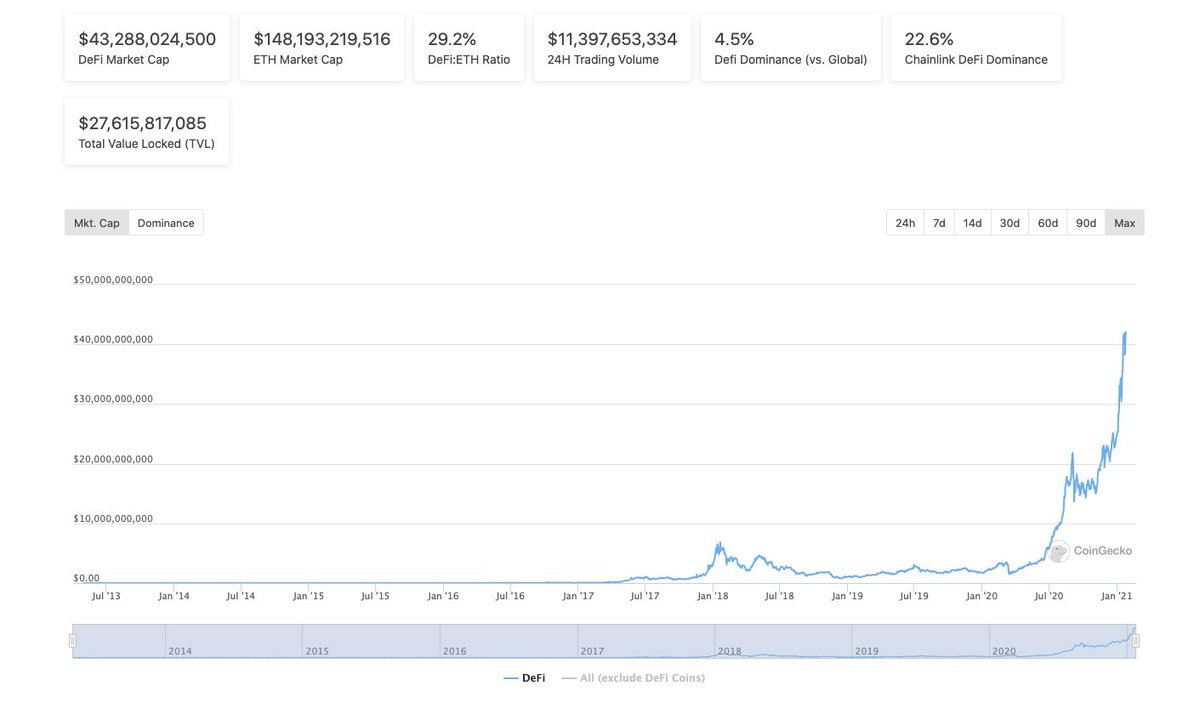Image resolution: width=1200 pixels, height=714 pixels.
Task: Click the Total Value Locked card
Action: [x=146, y=130]
